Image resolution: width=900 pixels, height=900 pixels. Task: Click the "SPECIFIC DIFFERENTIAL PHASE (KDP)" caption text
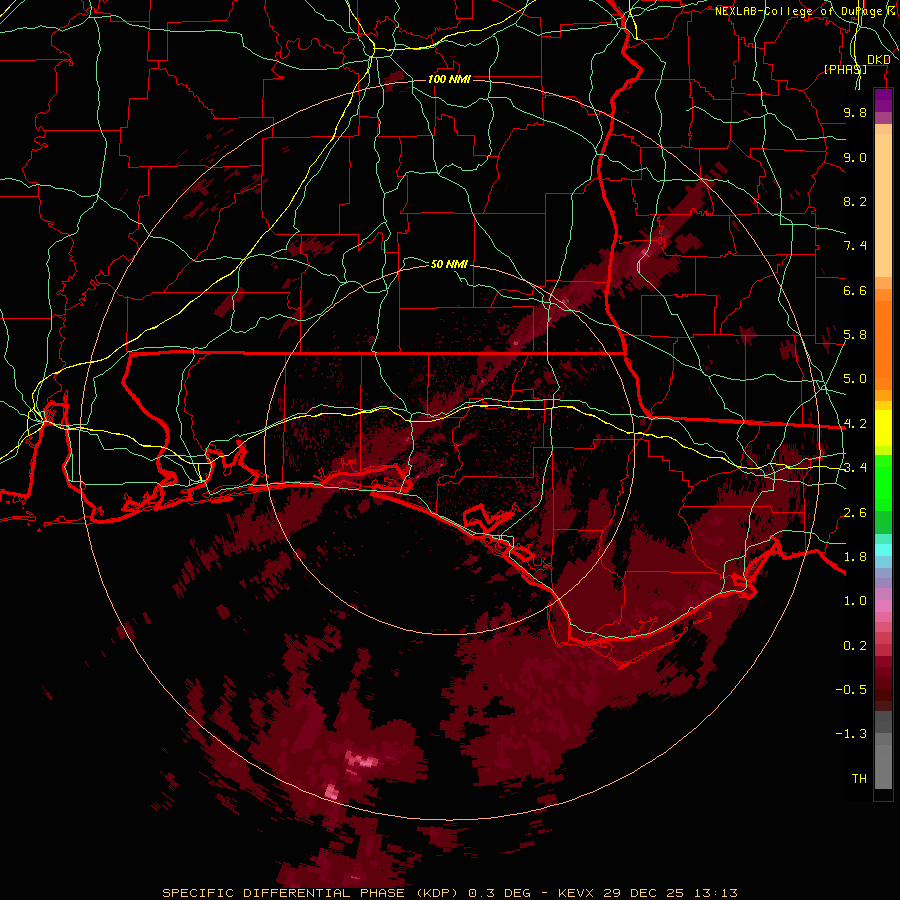tap(312, 893)
